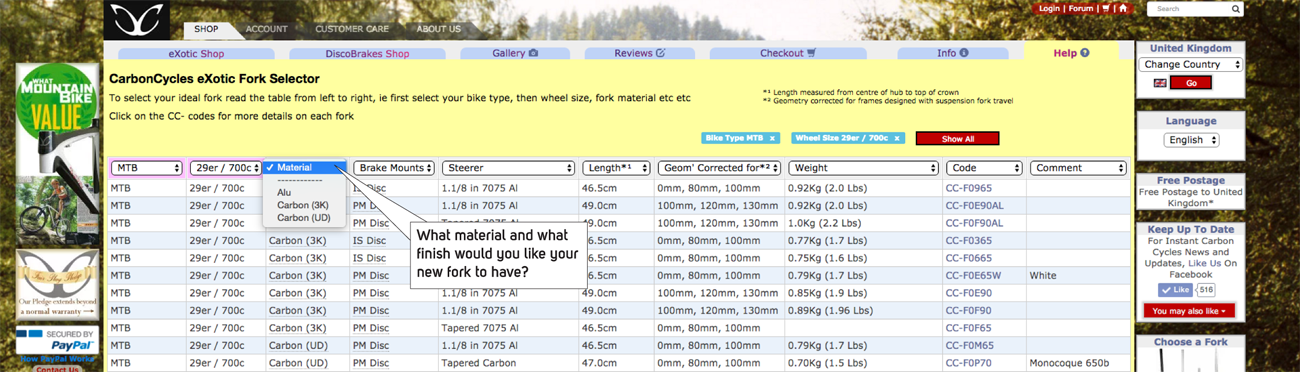Viewport: 1300px width, 372px height.
Task: Open the Comment dropdown
Action: pyautogui.click(x=1078, y=168)
